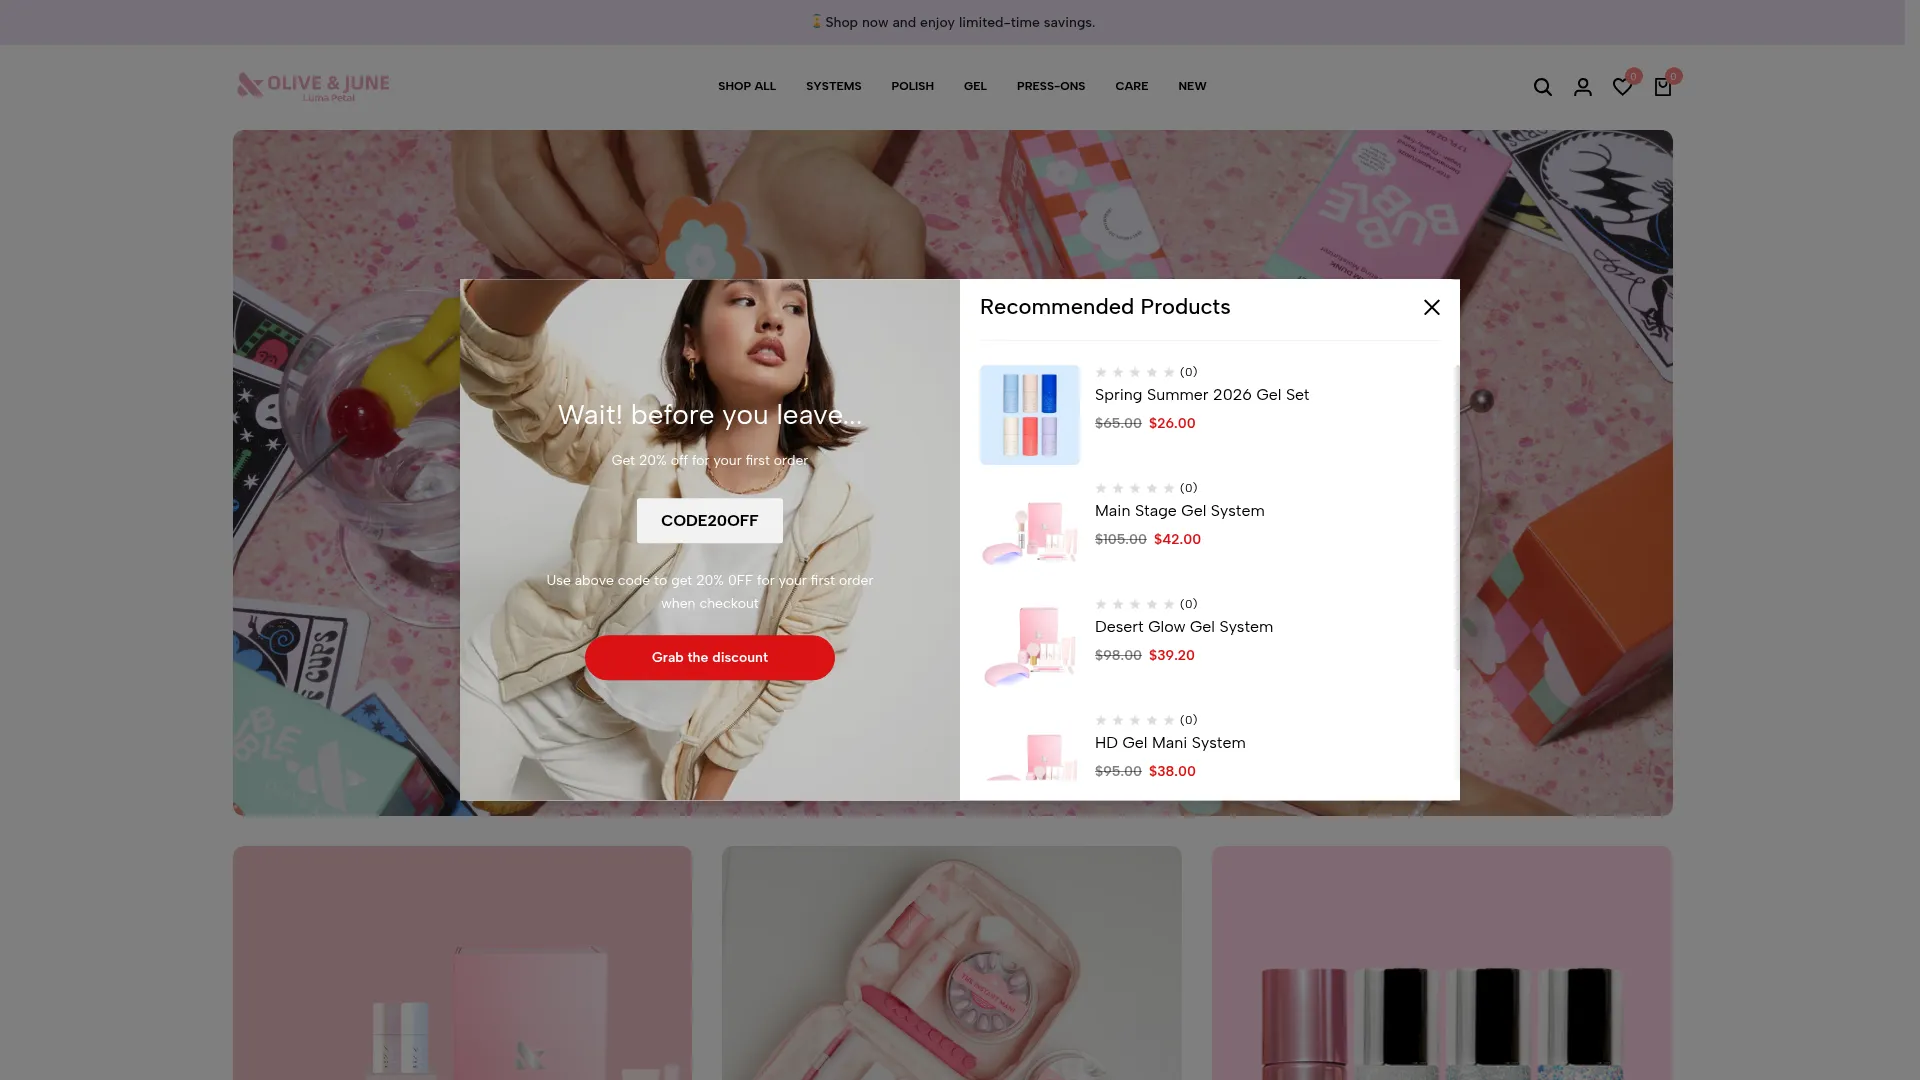Viewport: 1920px width, 1080px height.
Task: Click the limited-time savings announcement banner
Action: coord(952,22)
